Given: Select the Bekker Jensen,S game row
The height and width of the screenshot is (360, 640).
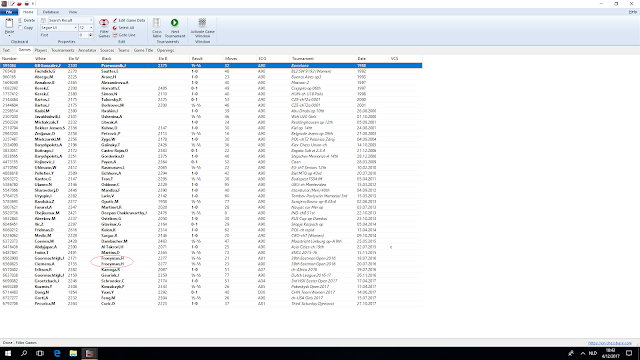Looking at the screenshot, I should pos(211,128).
